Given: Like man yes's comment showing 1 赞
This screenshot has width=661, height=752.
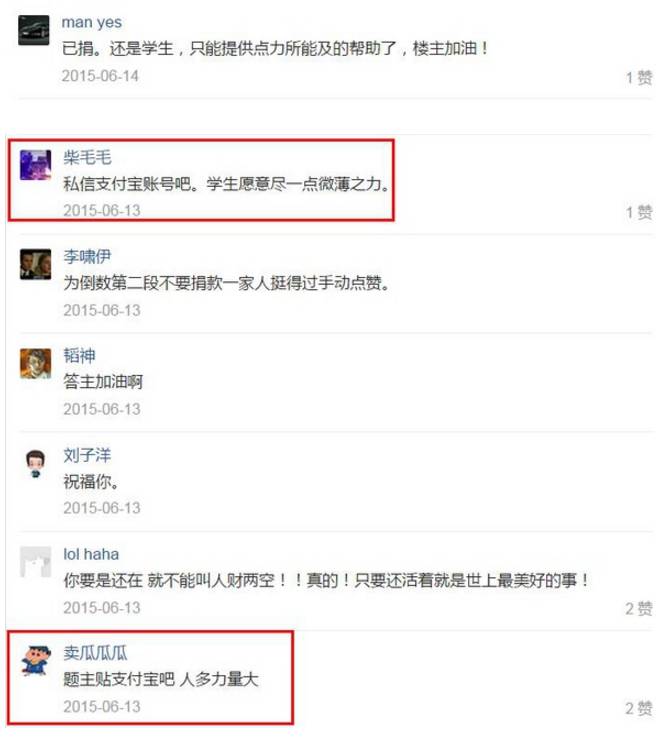Looking at the screenshot, I should point(639,78).
